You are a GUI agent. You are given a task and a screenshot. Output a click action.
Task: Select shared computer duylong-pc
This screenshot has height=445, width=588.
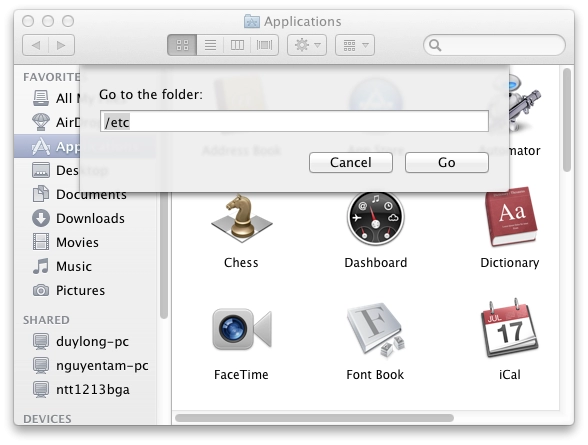84,341
